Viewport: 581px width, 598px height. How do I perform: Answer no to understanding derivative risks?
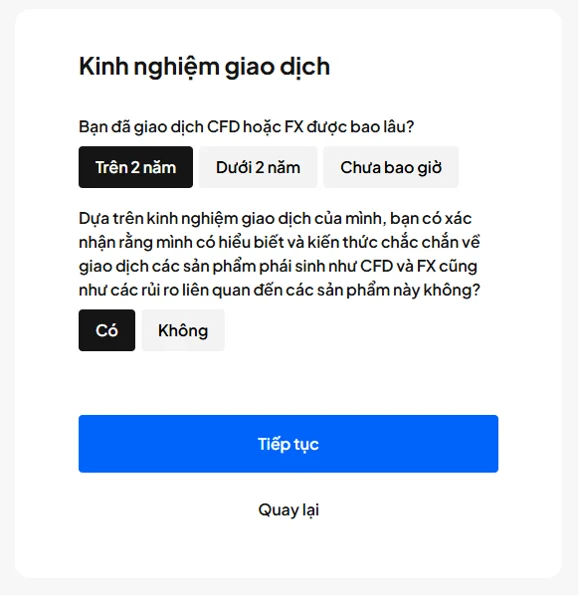[x=183, y=331]
